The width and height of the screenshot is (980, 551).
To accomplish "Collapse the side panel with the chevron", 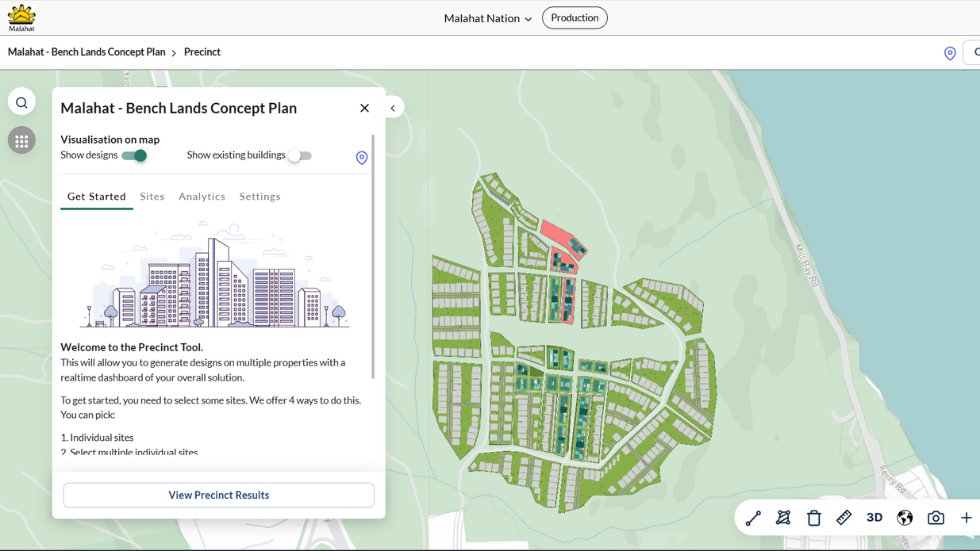I will (x=393, y=108).
